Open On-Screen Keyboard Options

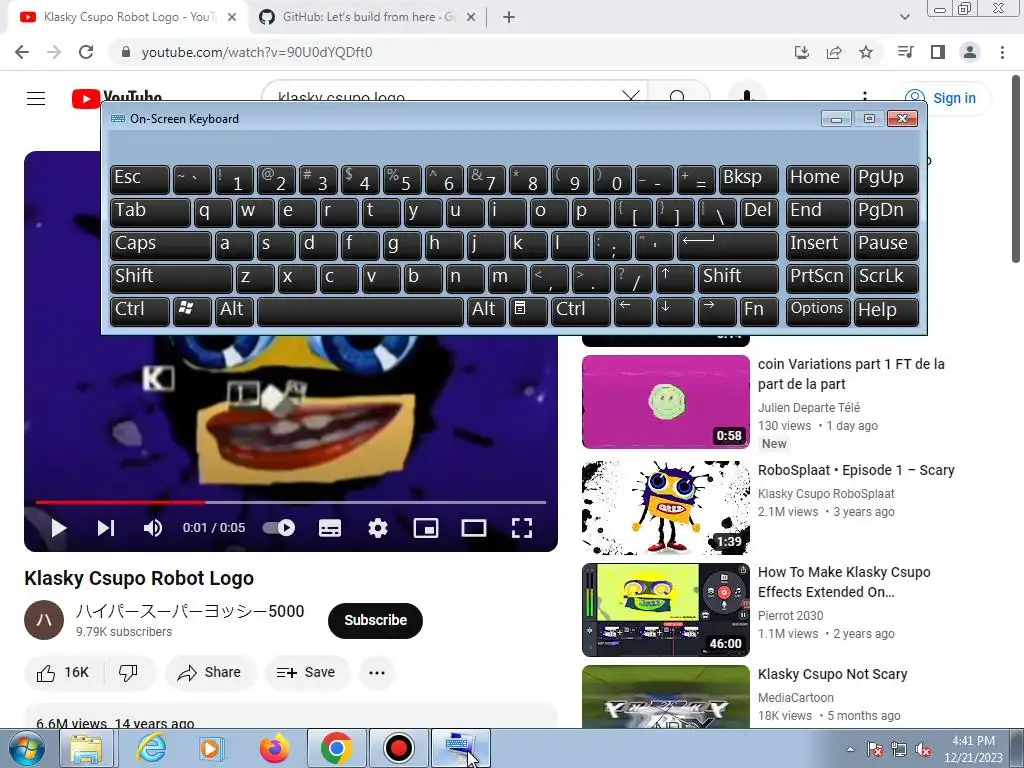(818, 311)
